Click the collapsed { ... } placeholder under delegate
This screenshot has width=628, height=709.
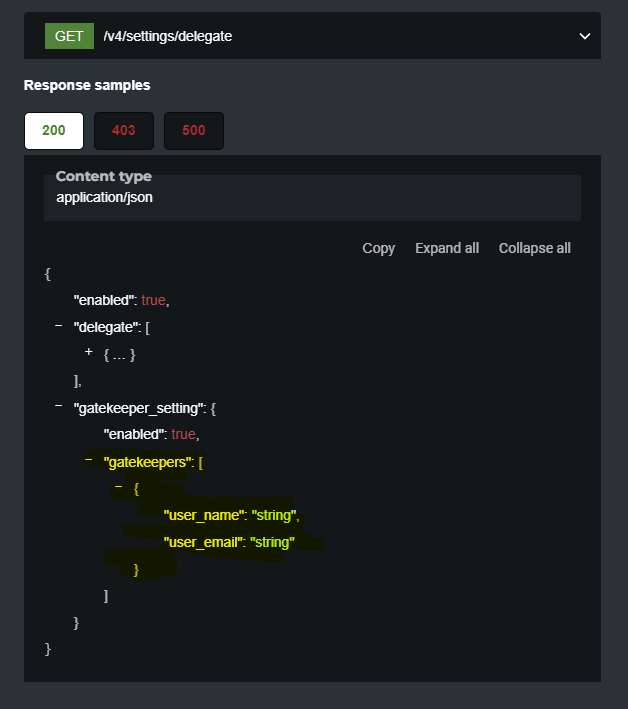(x=119, y=354)
